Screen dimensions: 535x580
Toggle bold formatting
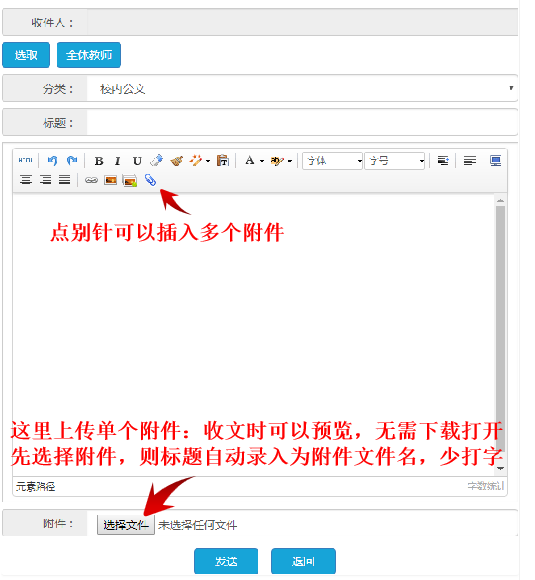tap(99, 161)
